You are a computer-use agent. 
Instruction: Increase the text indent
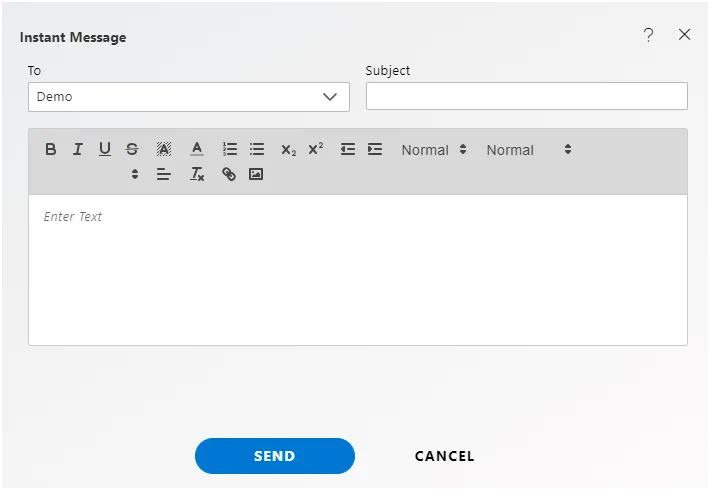(x=375, y=149)
